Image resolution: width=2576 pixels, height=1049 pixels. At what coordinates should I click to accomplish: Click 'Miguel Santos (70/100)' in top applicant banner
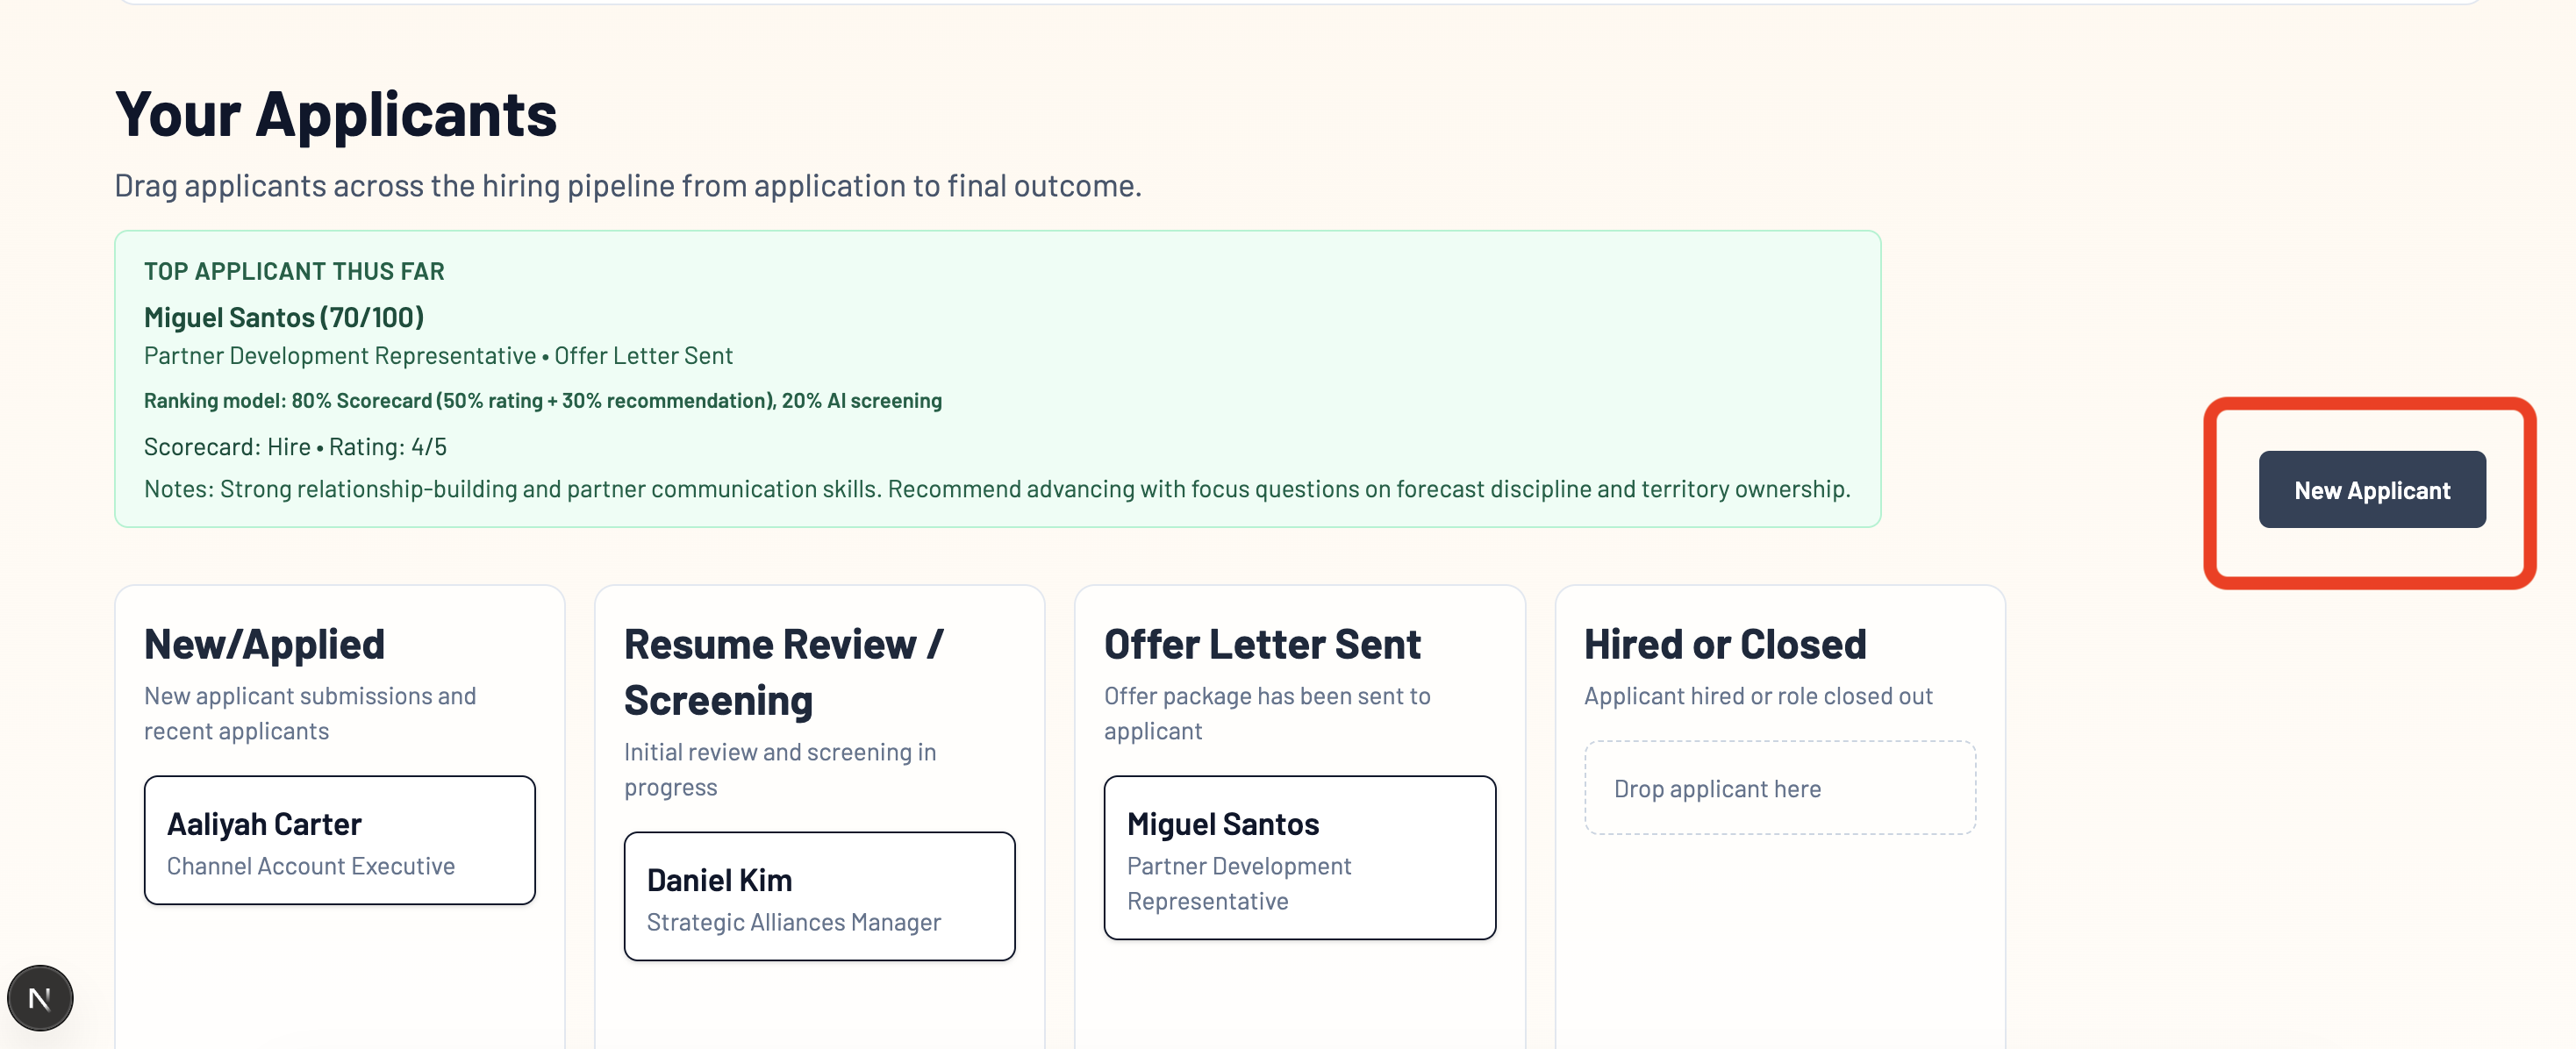pyautogui.click(x=284, y=317)
